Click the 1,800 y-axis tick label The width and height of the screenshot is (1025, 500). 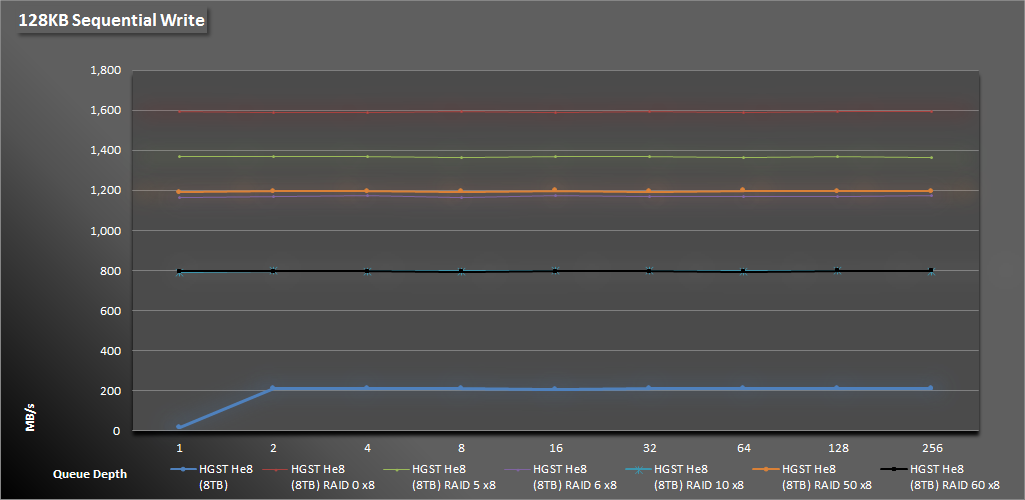tap(105, 71)
